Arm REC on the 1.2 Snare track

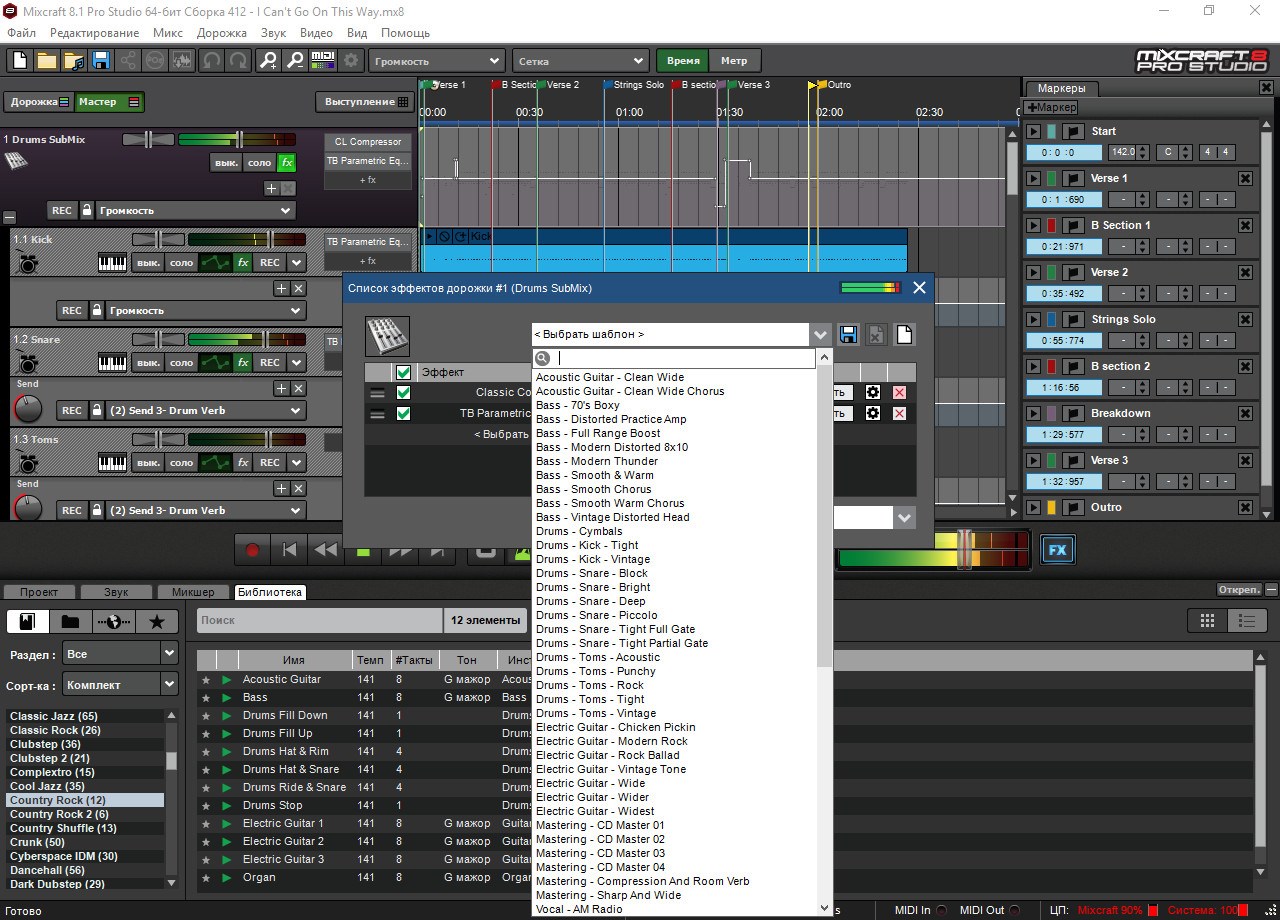coord(270,363)
